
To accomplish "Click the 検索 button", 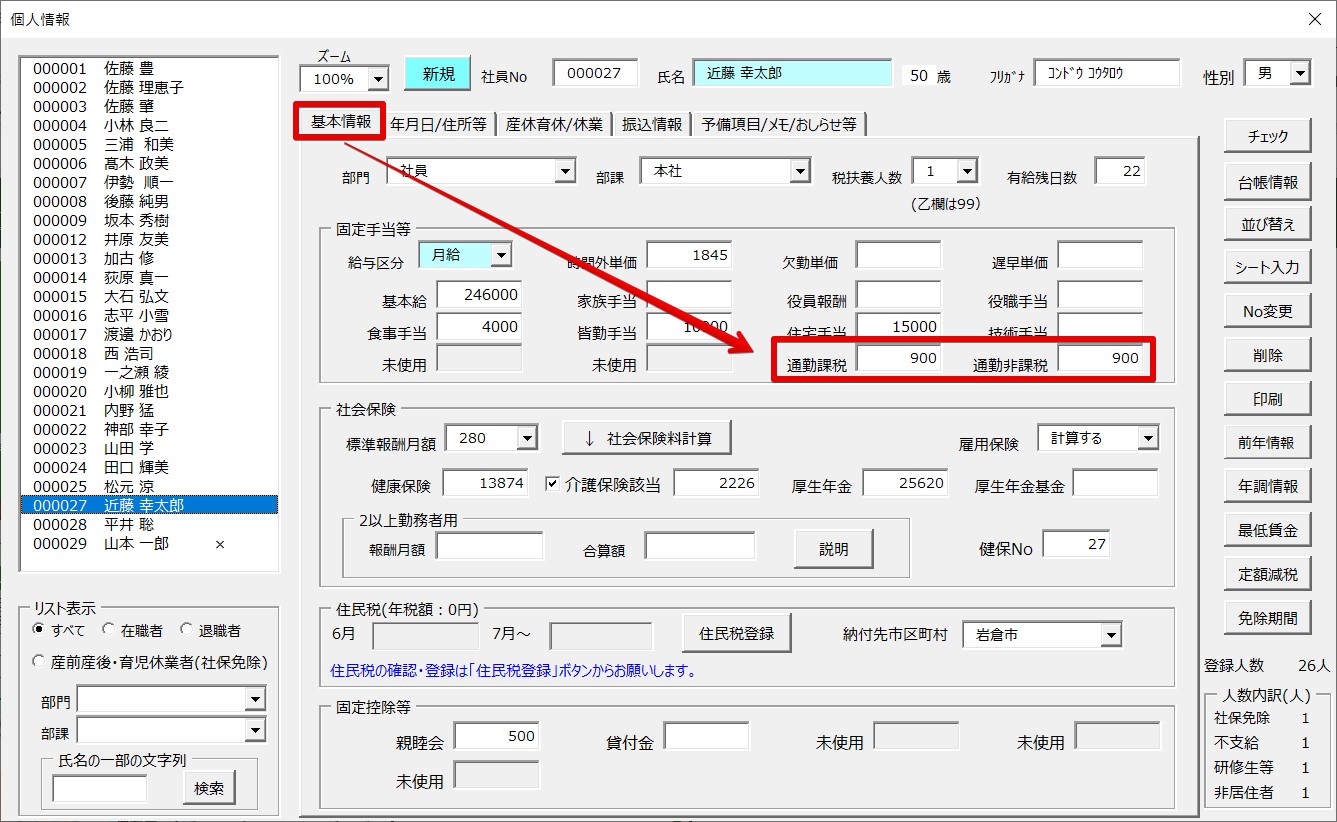I will (209, 788).
